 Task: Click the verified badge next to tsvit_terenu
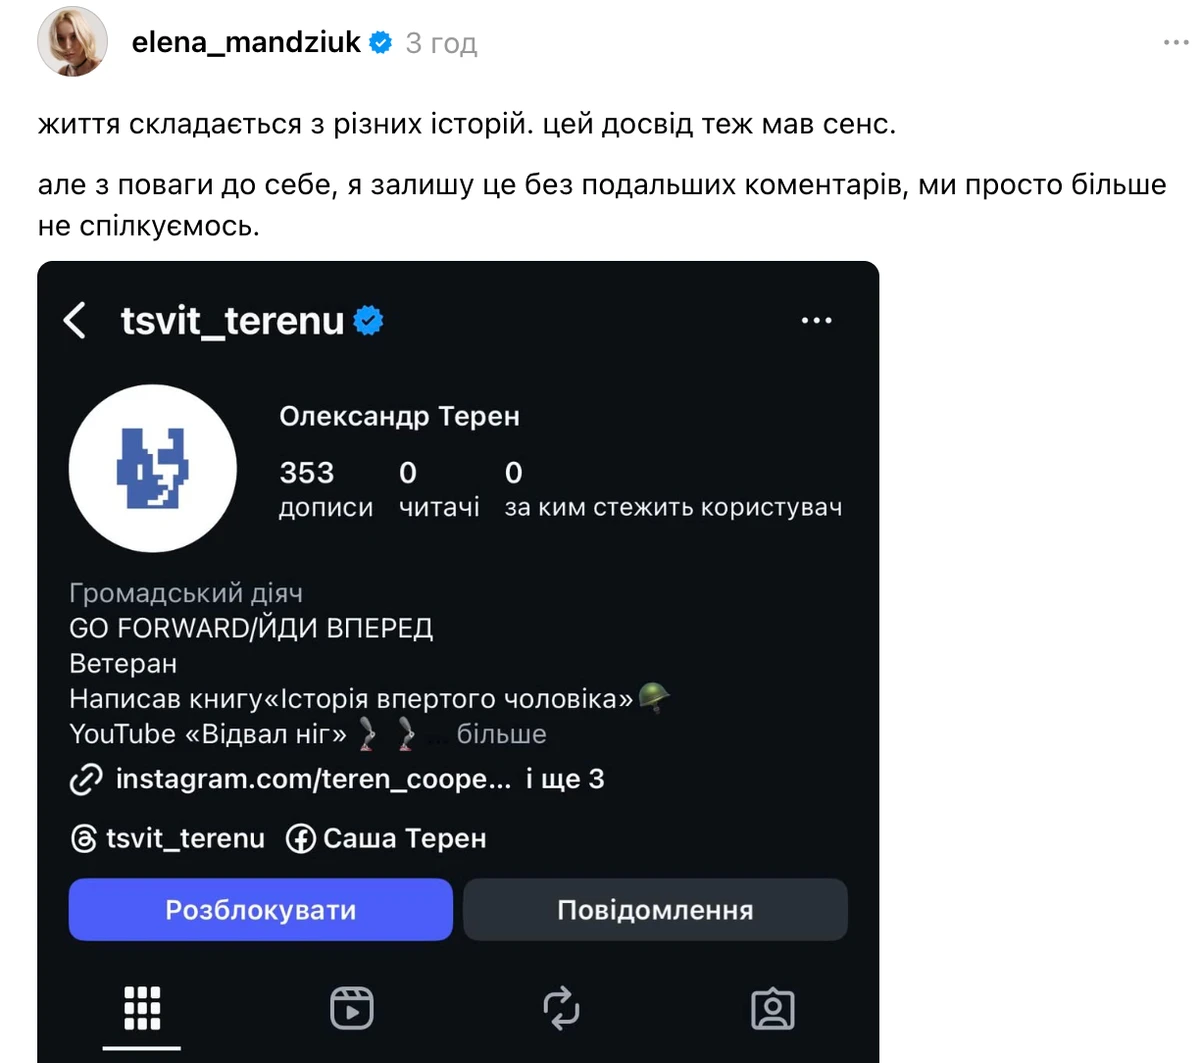tap(368, 320)
